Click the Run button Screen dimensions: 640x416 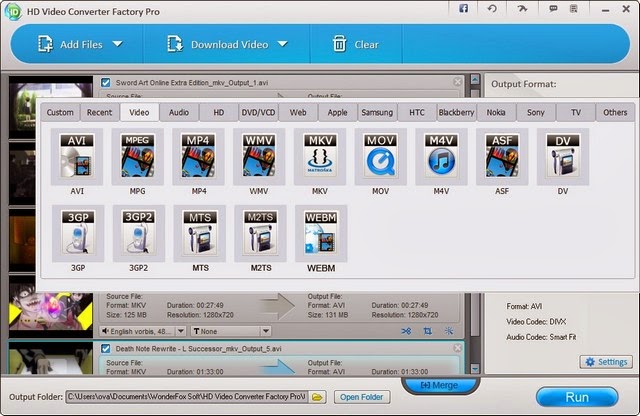577,397
